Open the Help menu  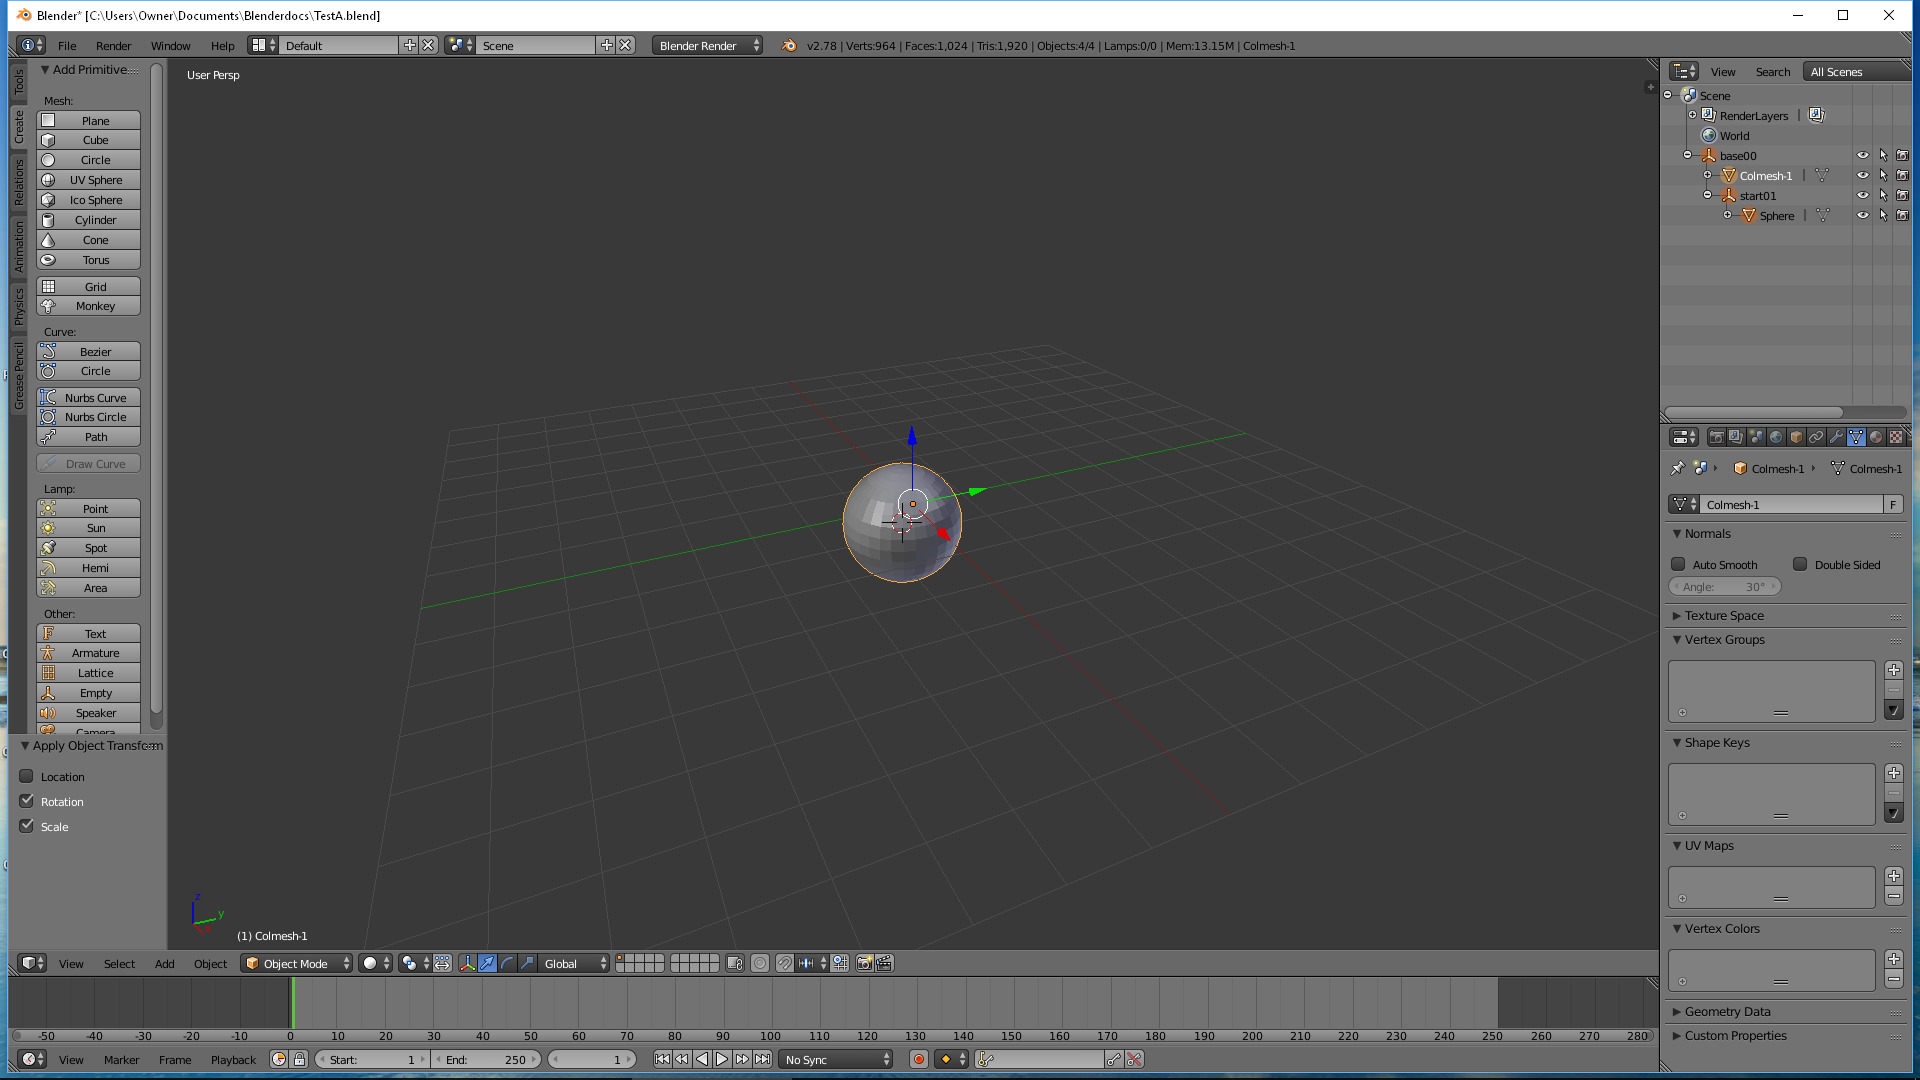tap(222, 45)
